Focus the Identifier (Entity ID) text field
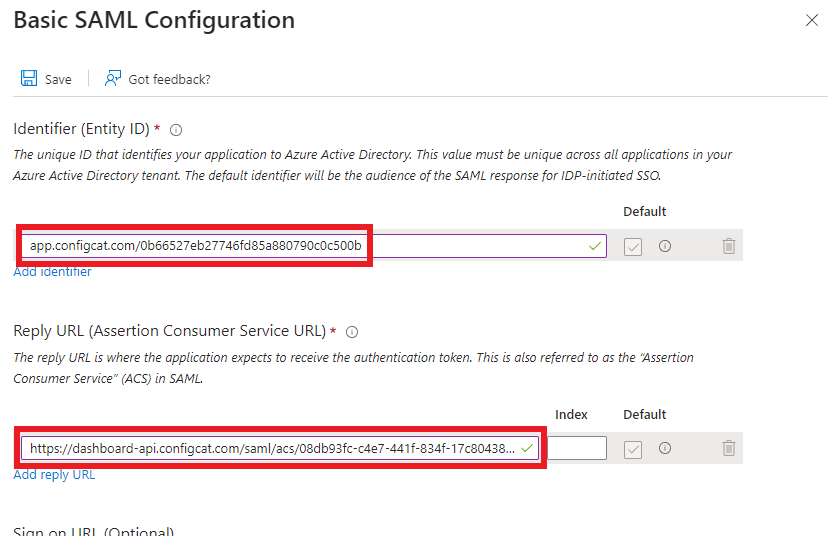Image resolution: width=832 pixels, height=536 pixels. click(x=300, y=246)
